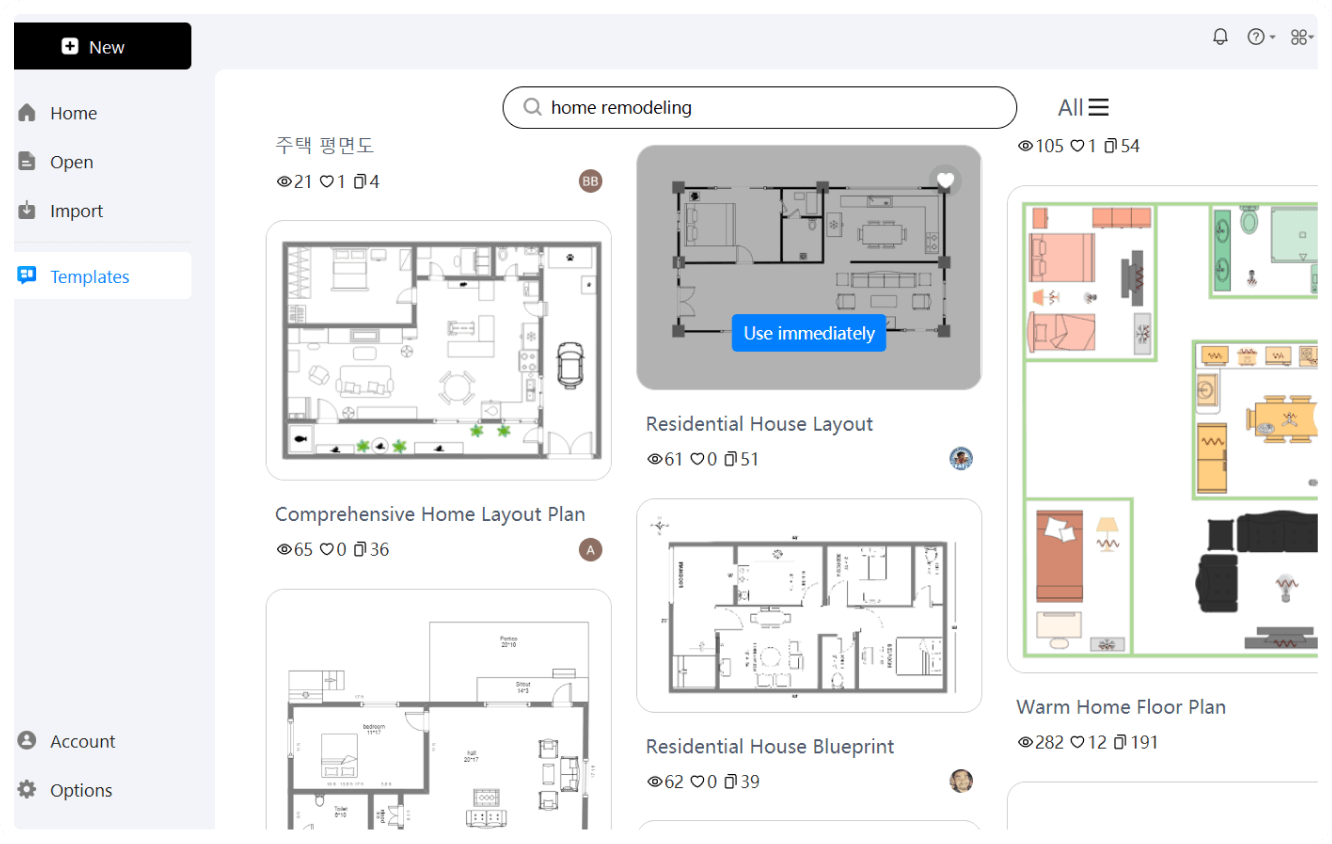Click the Comprehensive Home Layout Plan title
Image resolution: width=1332 pixels, height=844 pixels.
(430, 514)
